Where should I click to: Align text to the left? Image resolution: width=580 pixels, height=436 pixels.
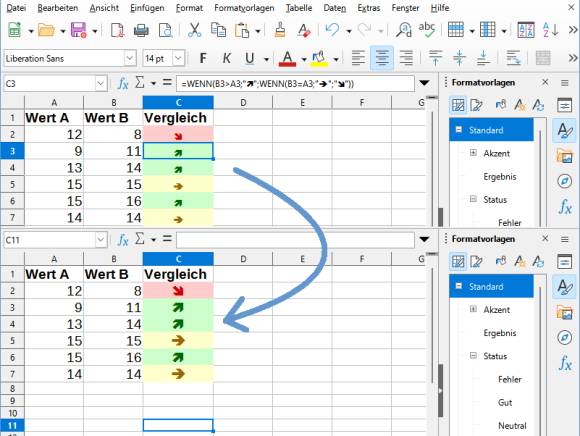358,58
